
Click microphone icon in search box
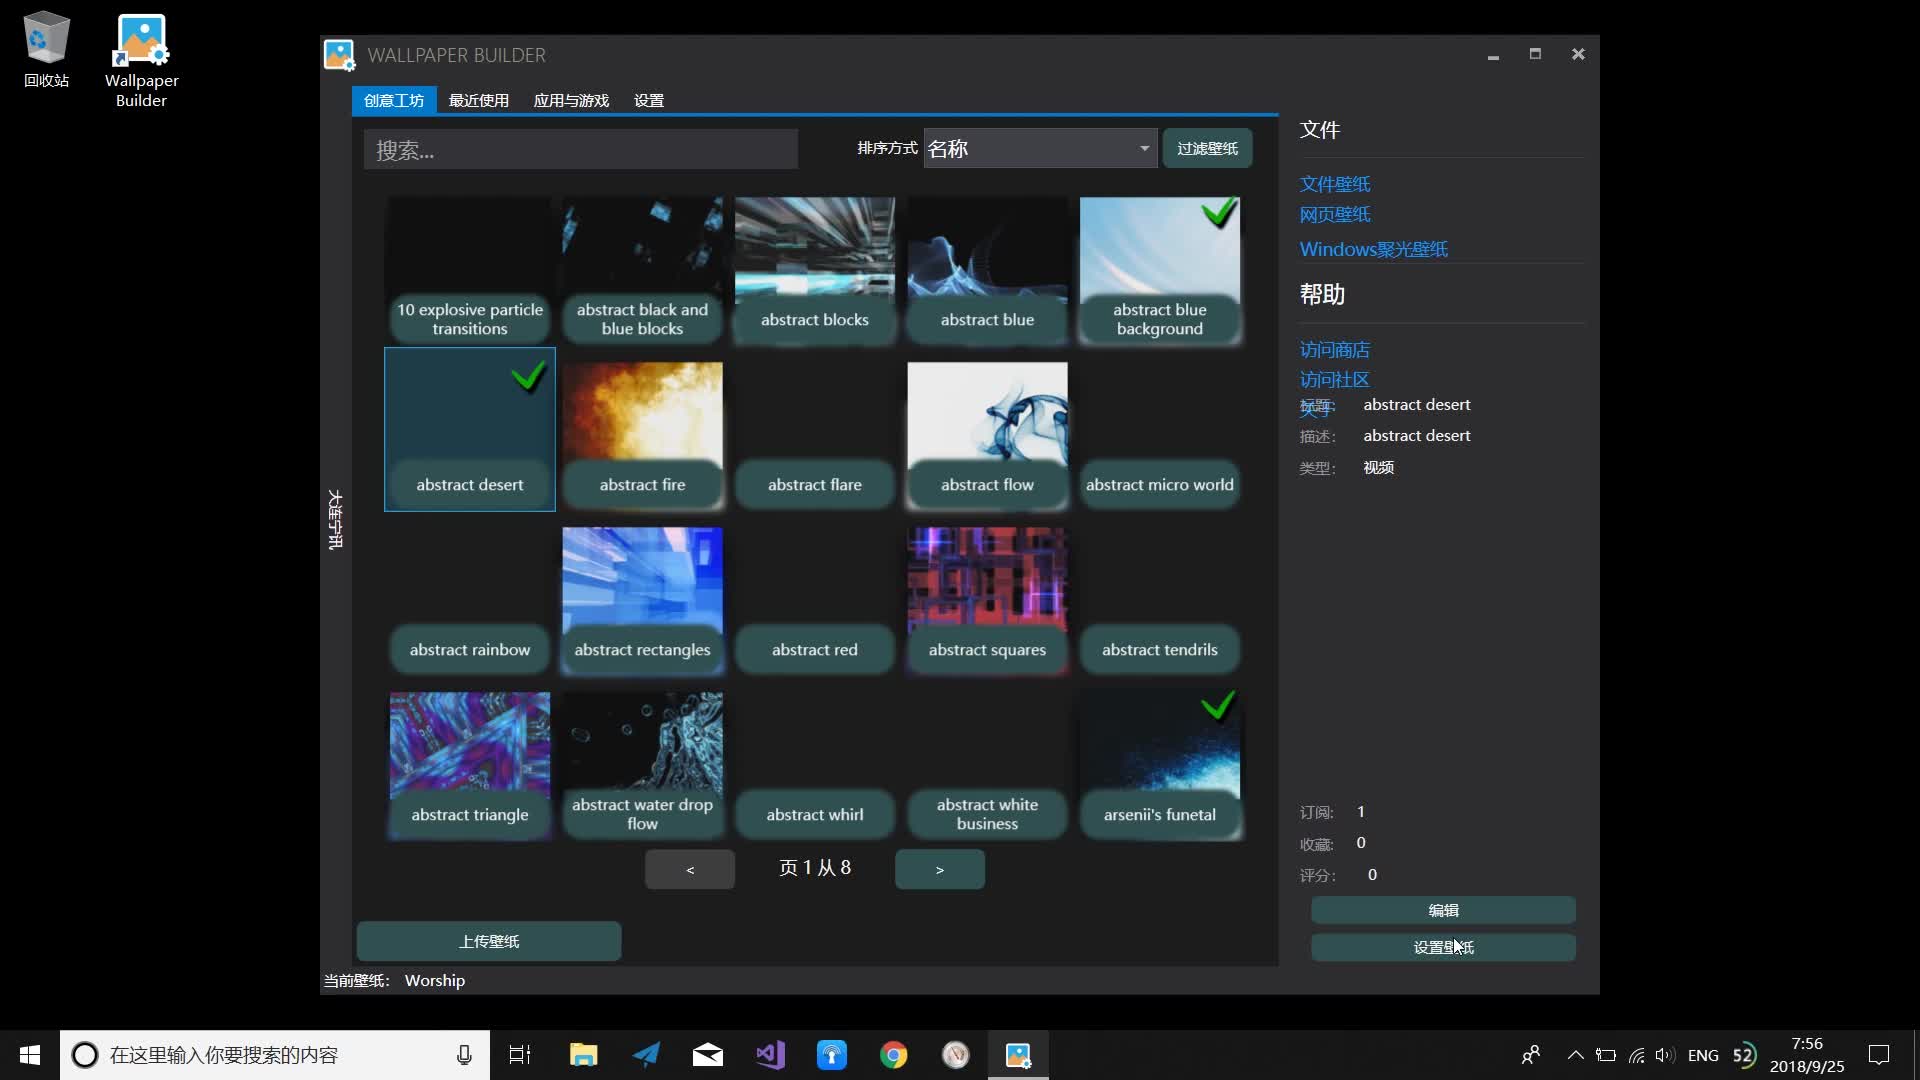point(464,1055)
